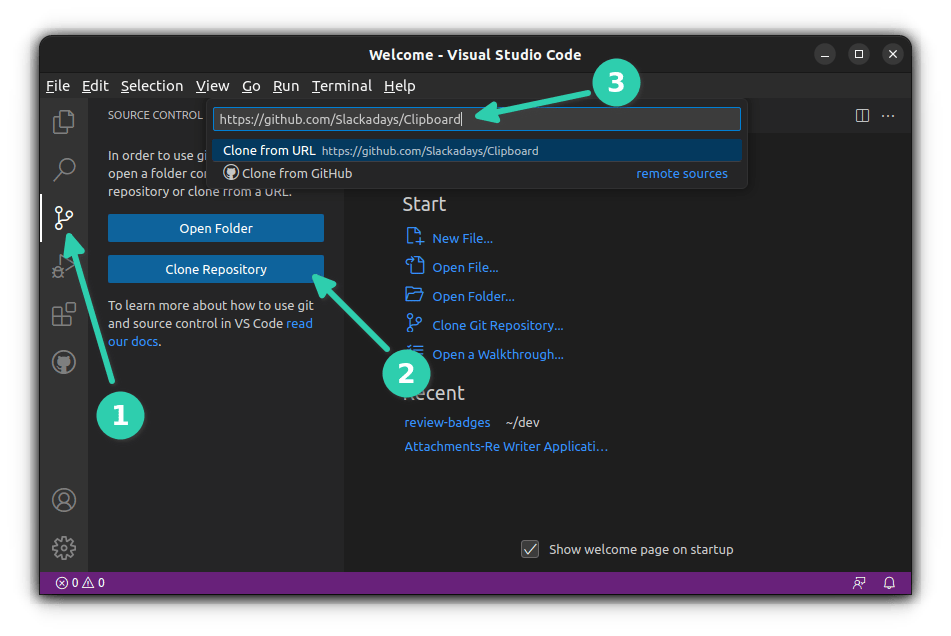This screenshot has width=951, height=636.
Task: Open the GitHub view in activity bar
Action: (64, 362)
